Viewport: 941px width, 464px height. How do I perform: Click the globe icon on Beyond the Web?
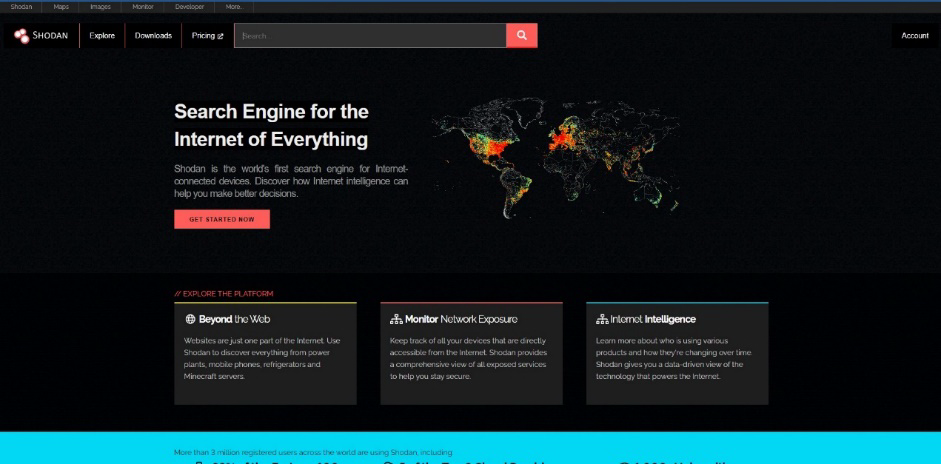(x=190, y=319)
